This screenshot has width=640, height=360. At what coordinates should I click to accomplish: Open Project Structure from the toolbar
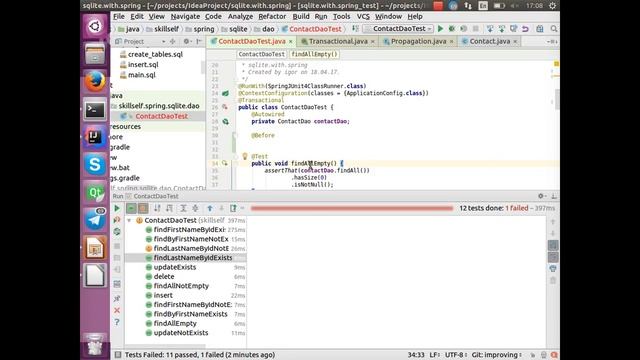(540, 29)
